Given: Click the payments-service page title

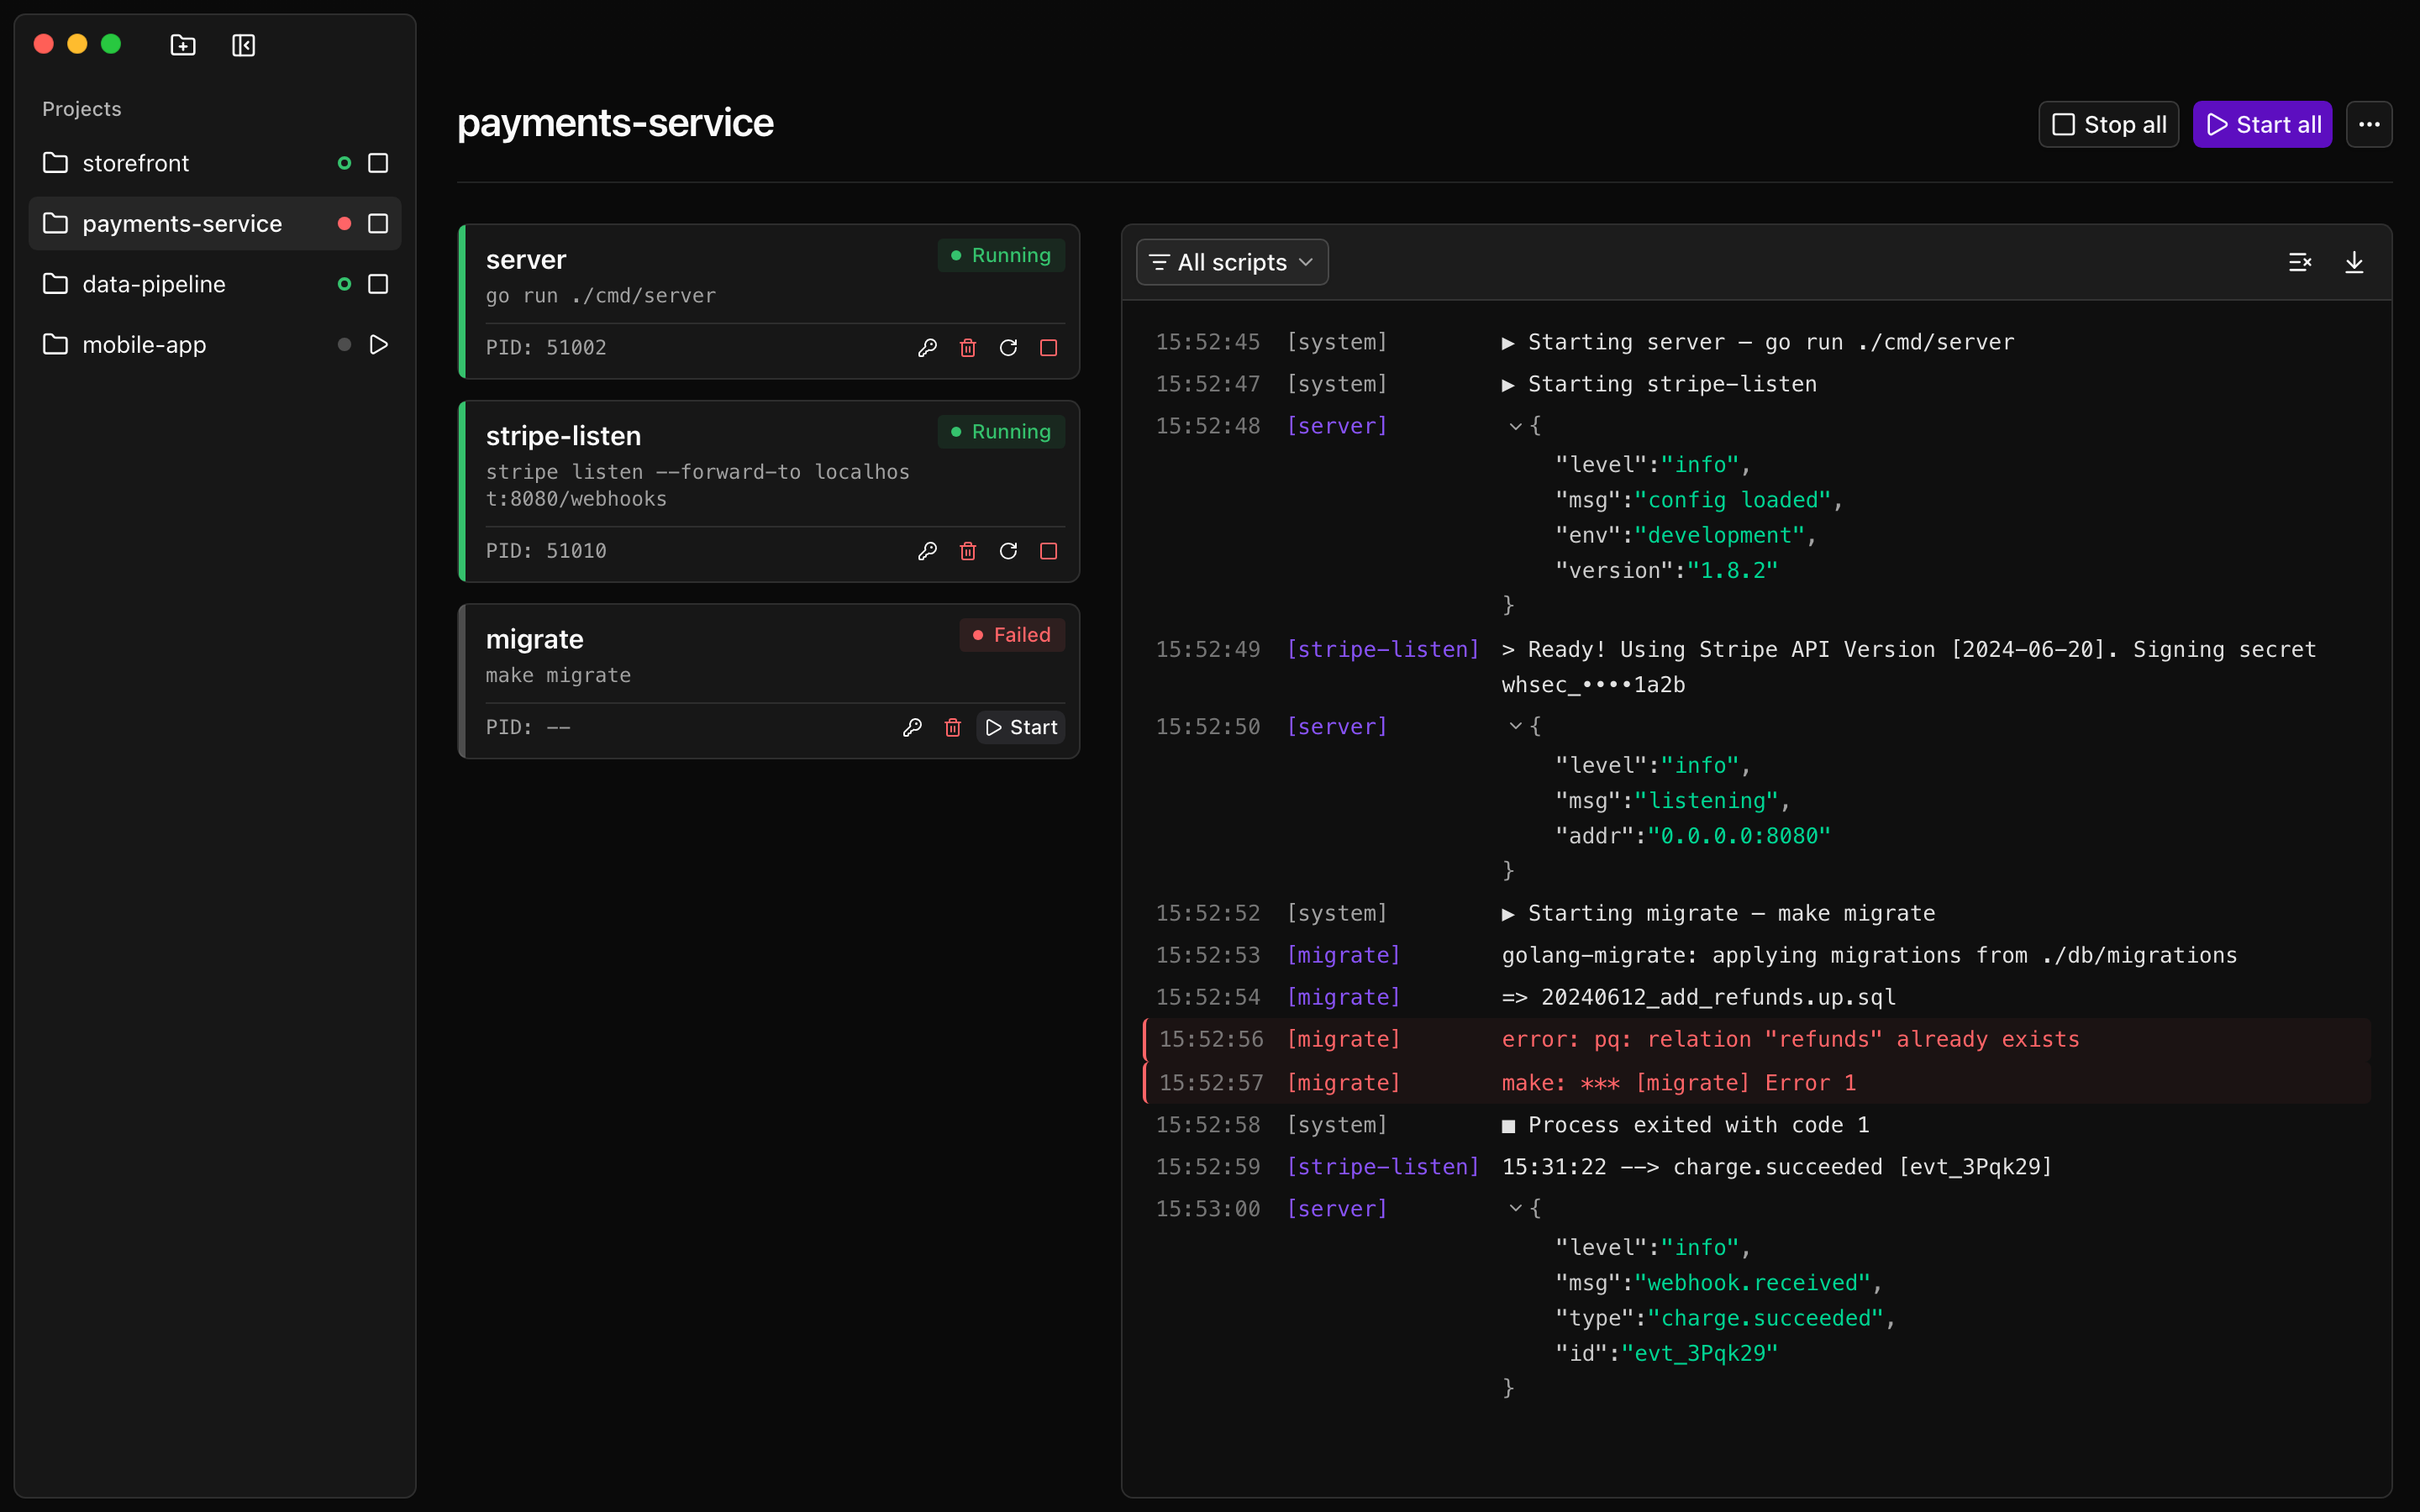Looking at the screenshot, I should (615, 123).
